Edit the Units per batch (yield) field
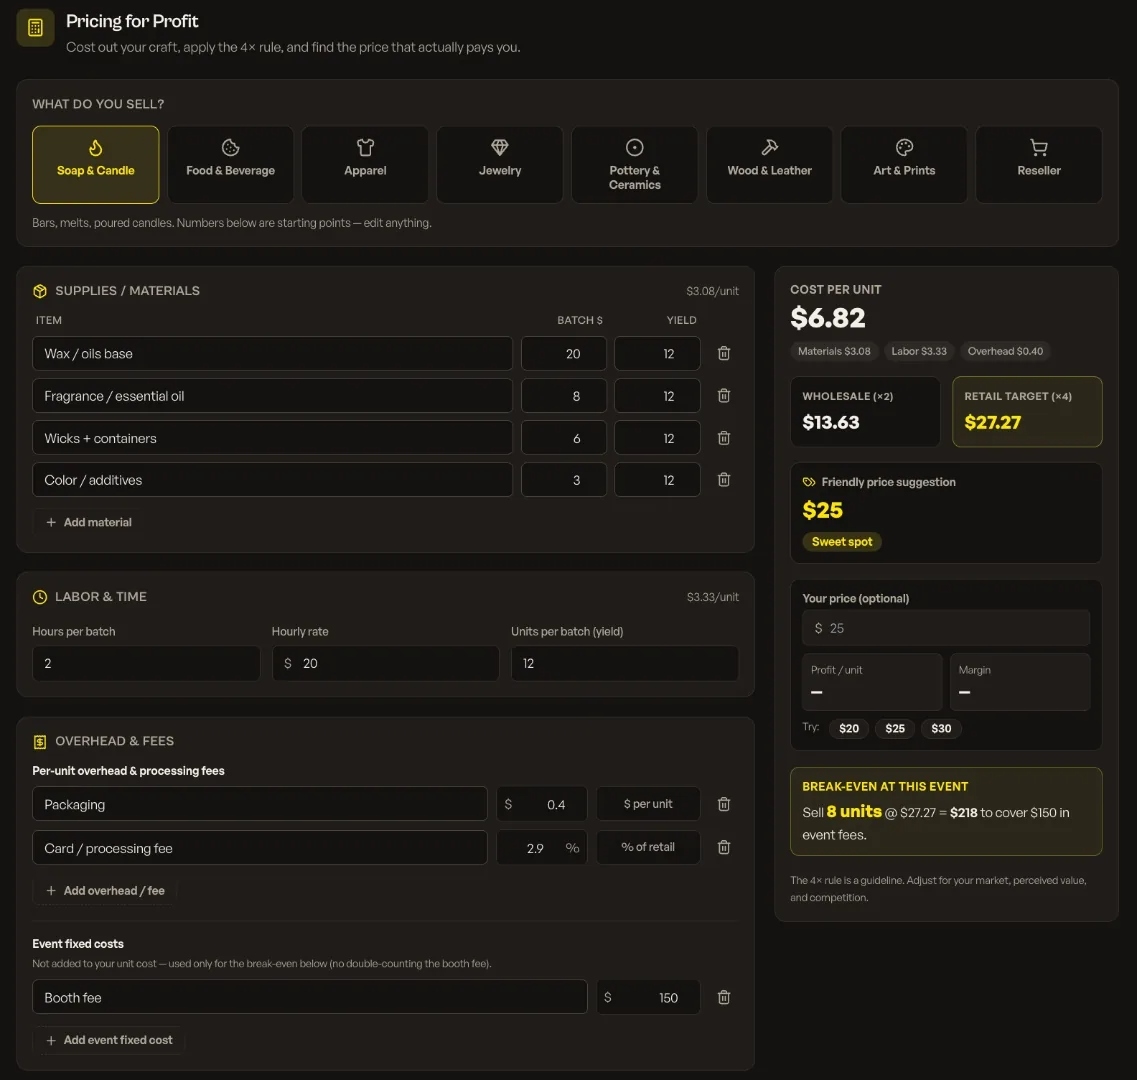The image size is (1137, 1080). click(624, 663)
